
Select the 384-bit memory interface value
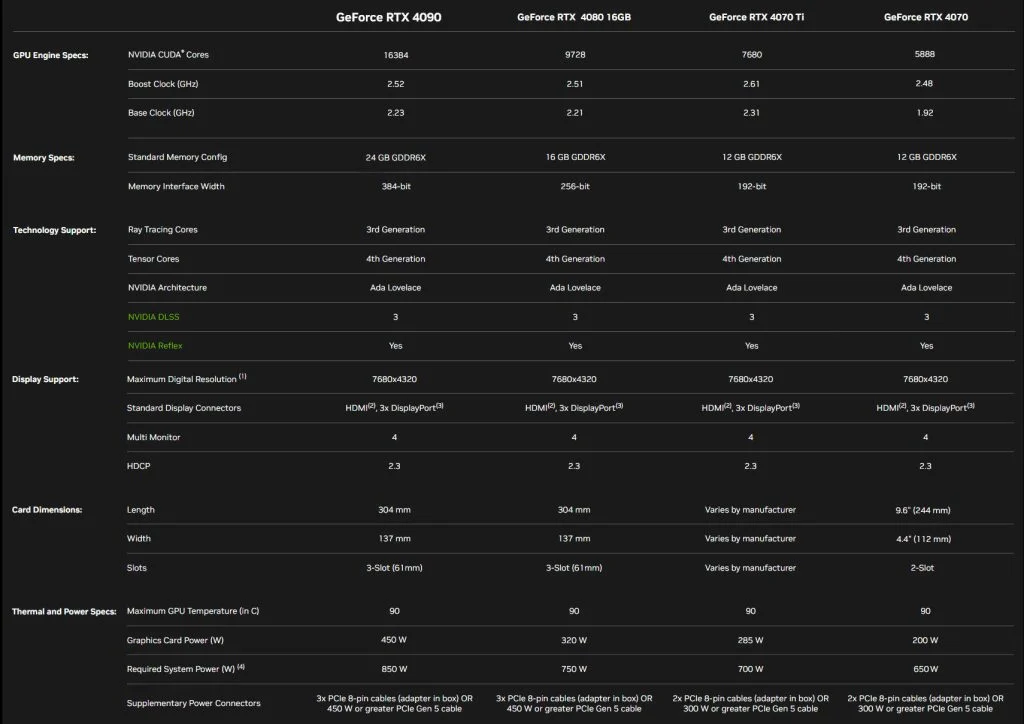point(395,187)
